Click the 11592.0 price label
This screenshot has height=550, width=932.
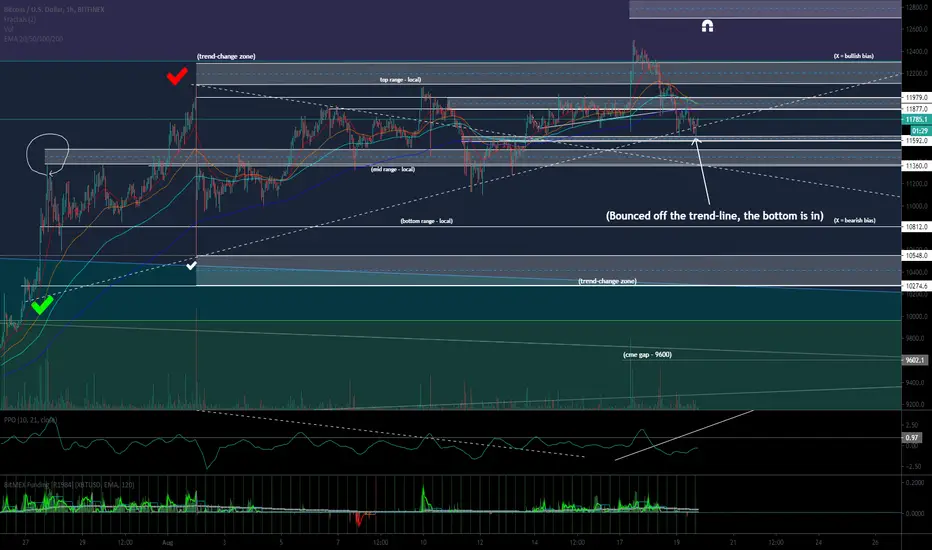[x=916, y=141]
